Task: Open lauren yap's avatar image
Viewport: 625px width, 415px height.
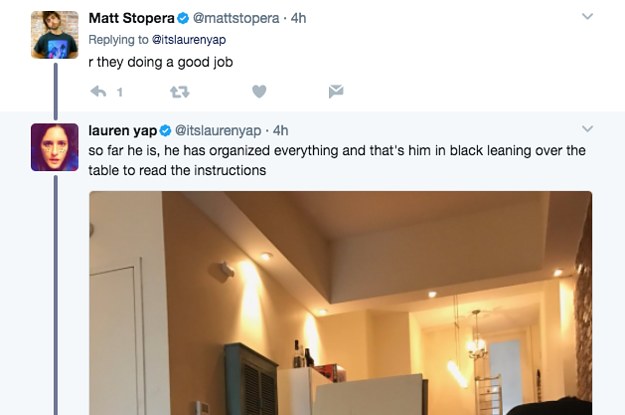Action: pyautogui.click(x=55, y=147)
